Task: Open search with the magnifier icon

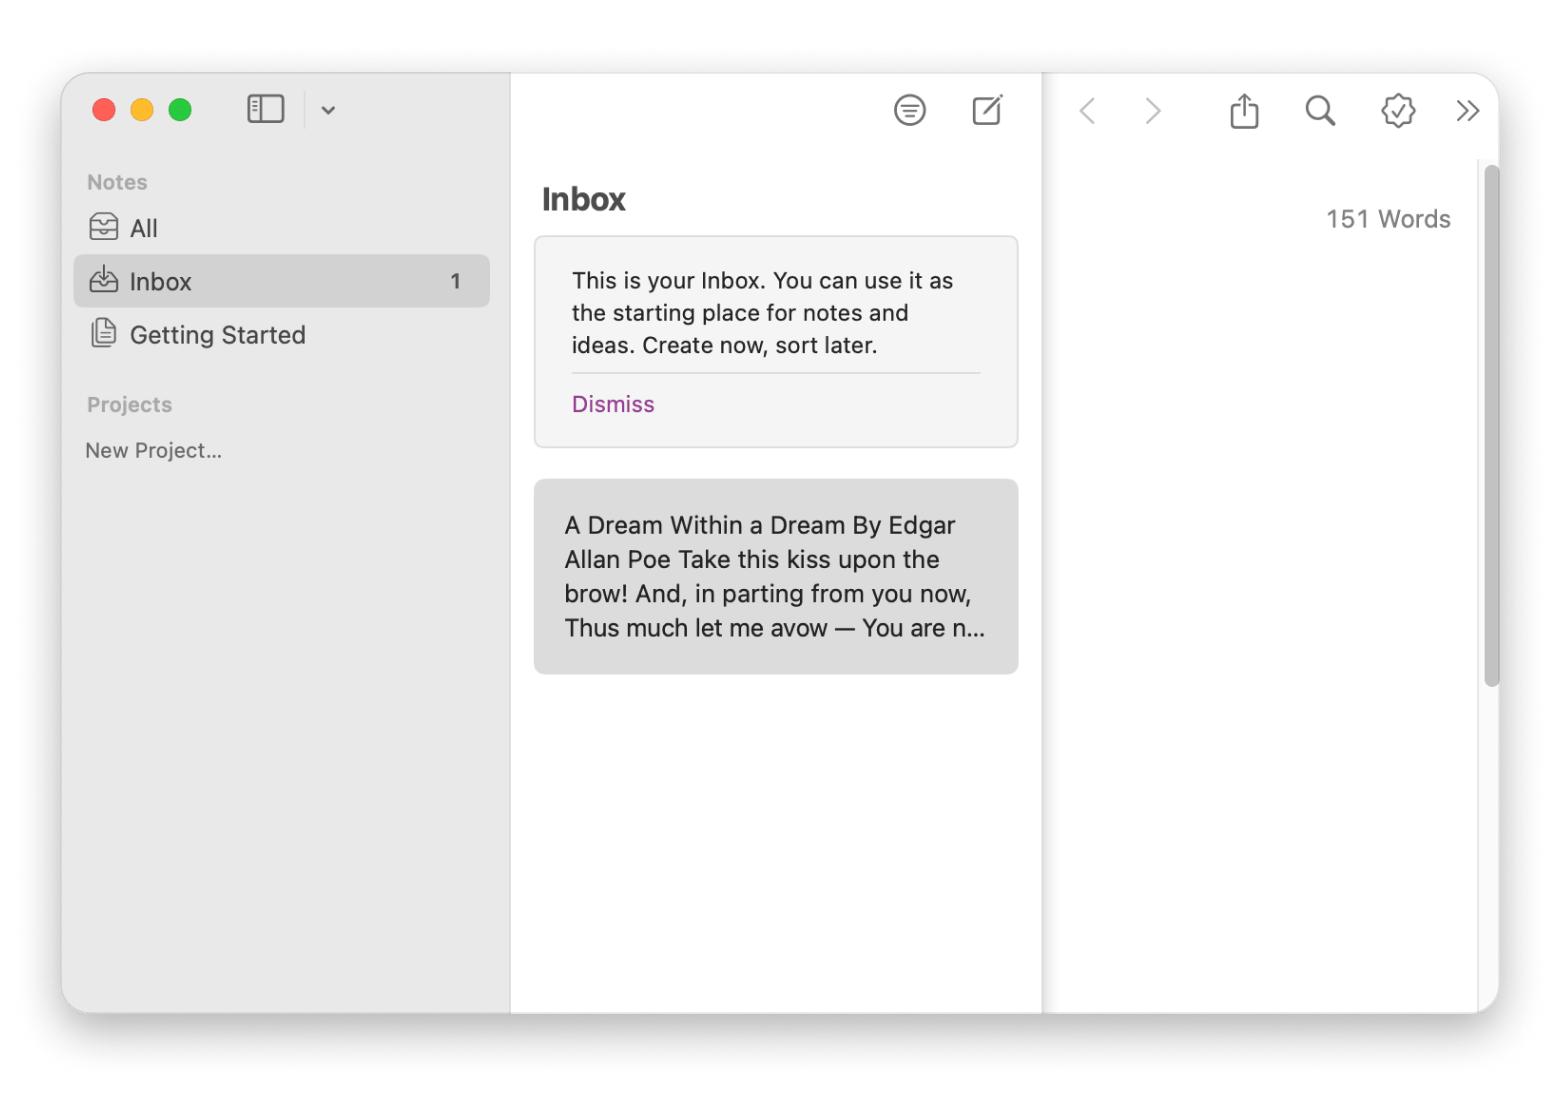Action: pos(1320,110)
